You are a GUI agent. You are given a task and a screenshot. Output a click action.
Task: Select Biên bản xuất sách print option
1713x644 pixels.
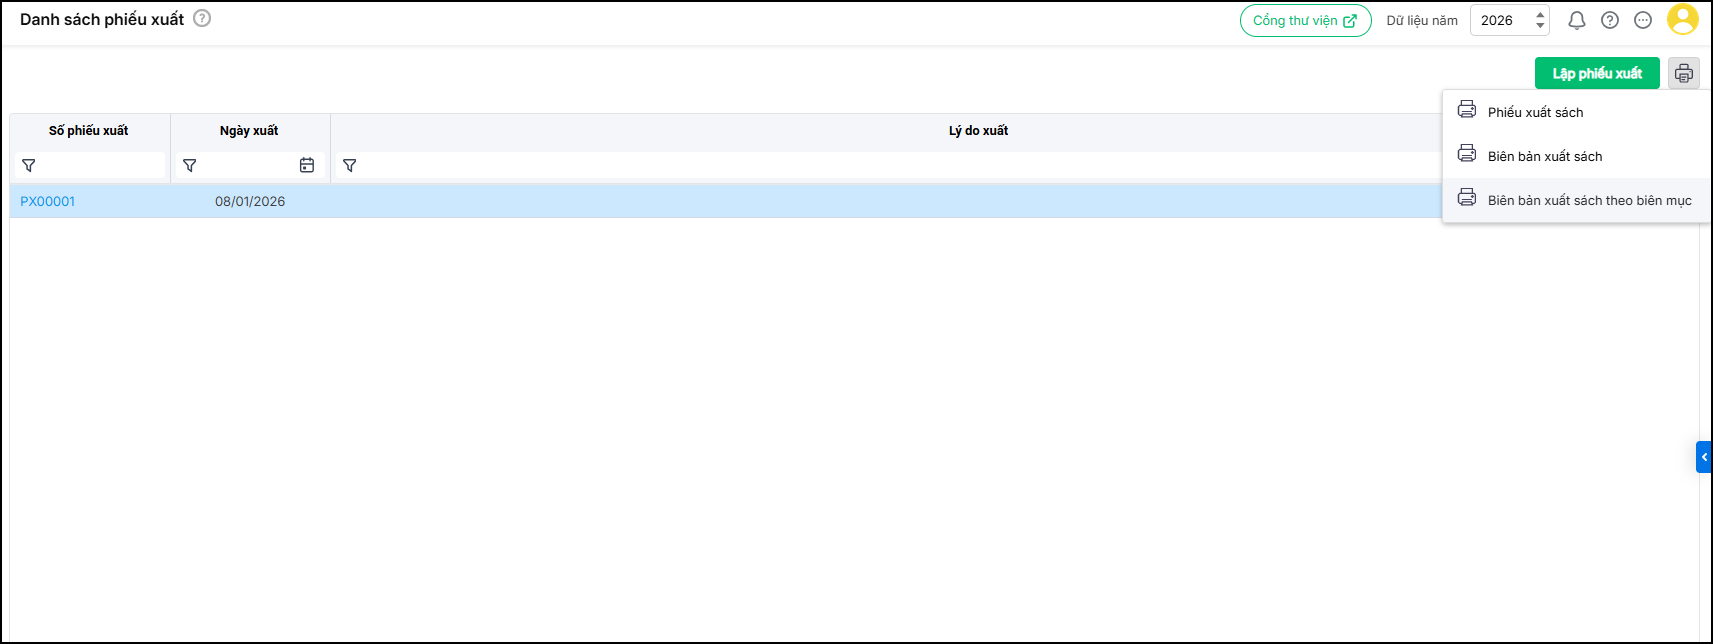coord(1544,156)
